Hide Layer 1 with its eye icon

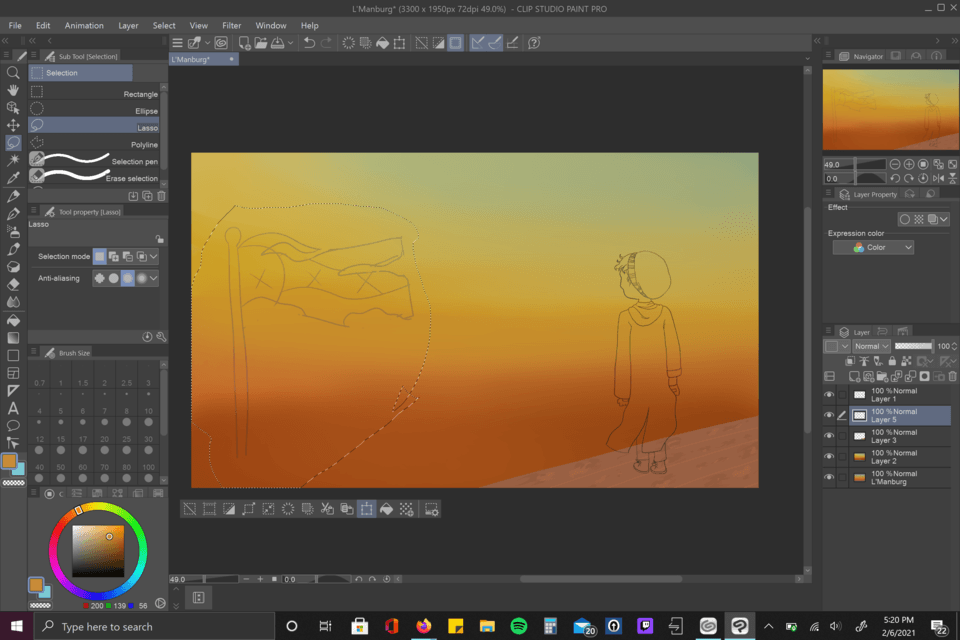pos(829,395)
